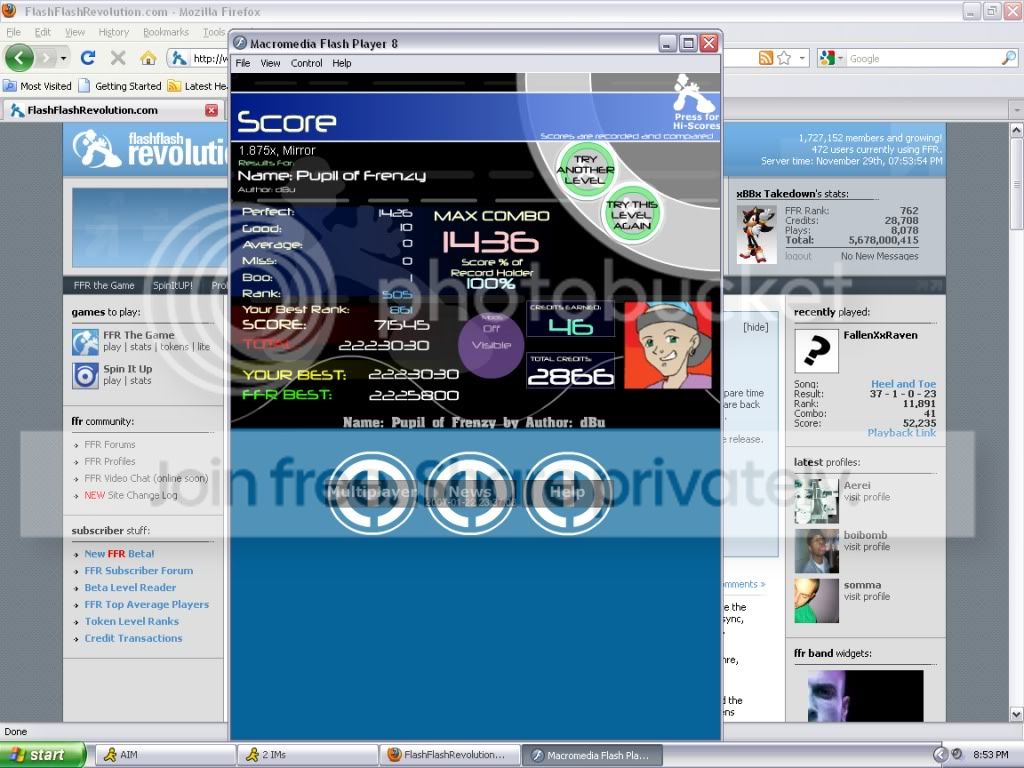Click the Windows Start button
Screen dimensions: 1024x768
pyautogui.click(x=36, y=755)
